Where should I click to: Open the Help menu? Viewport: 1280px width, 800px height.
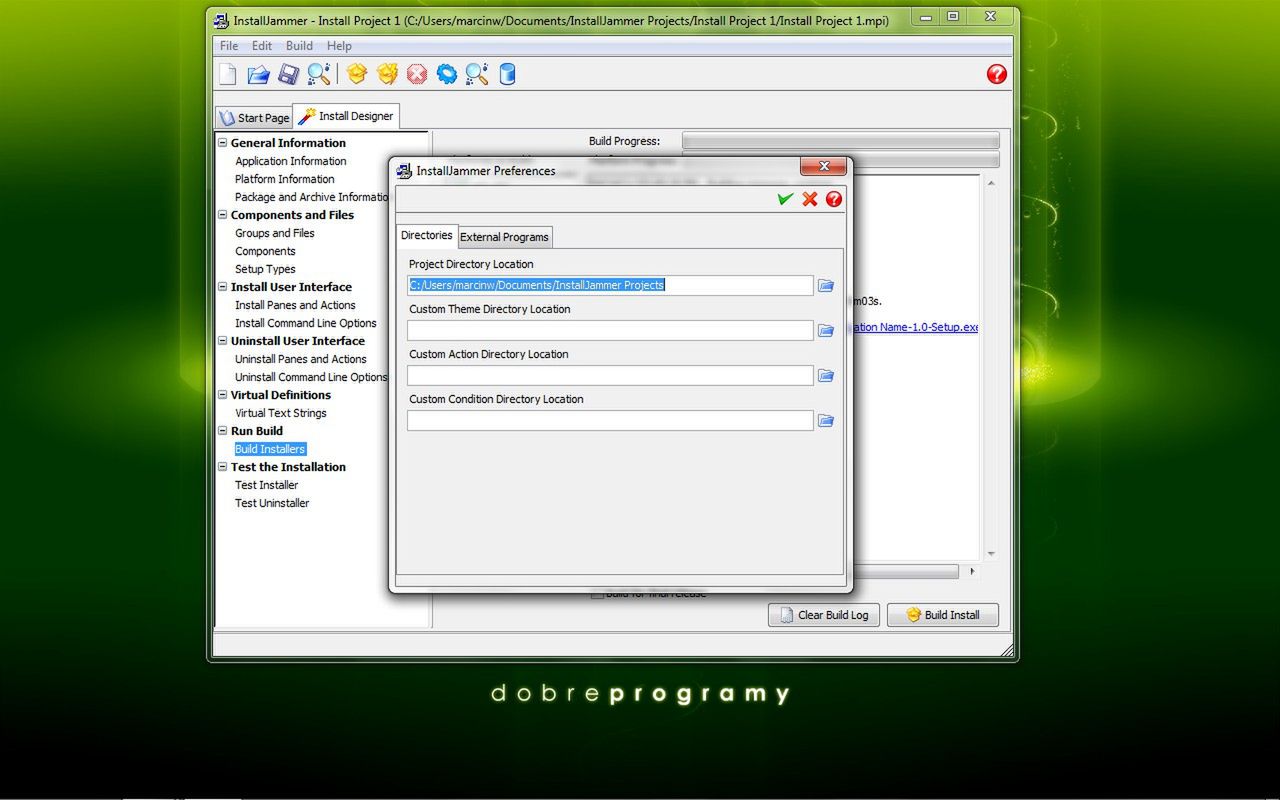tap(339, 46)
